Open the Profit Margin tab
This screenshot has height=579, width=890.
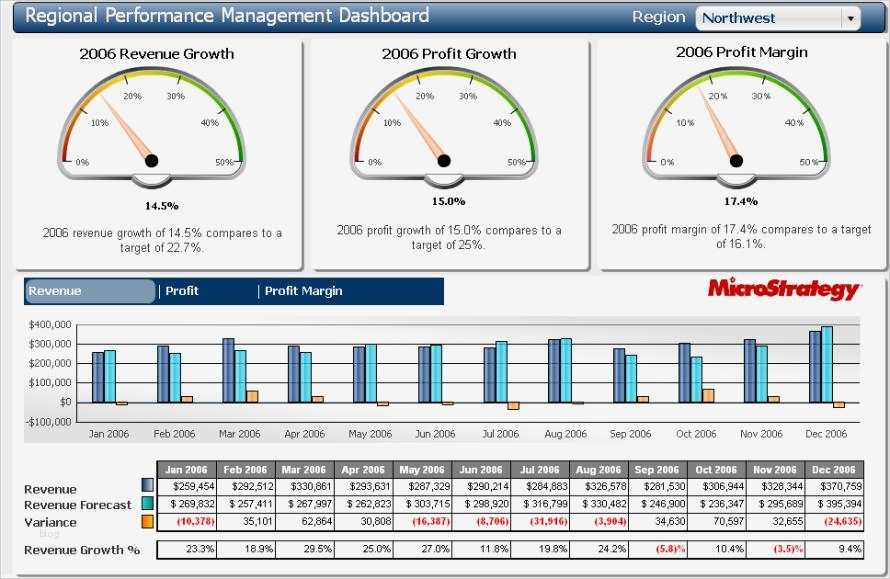pos(304,291)
